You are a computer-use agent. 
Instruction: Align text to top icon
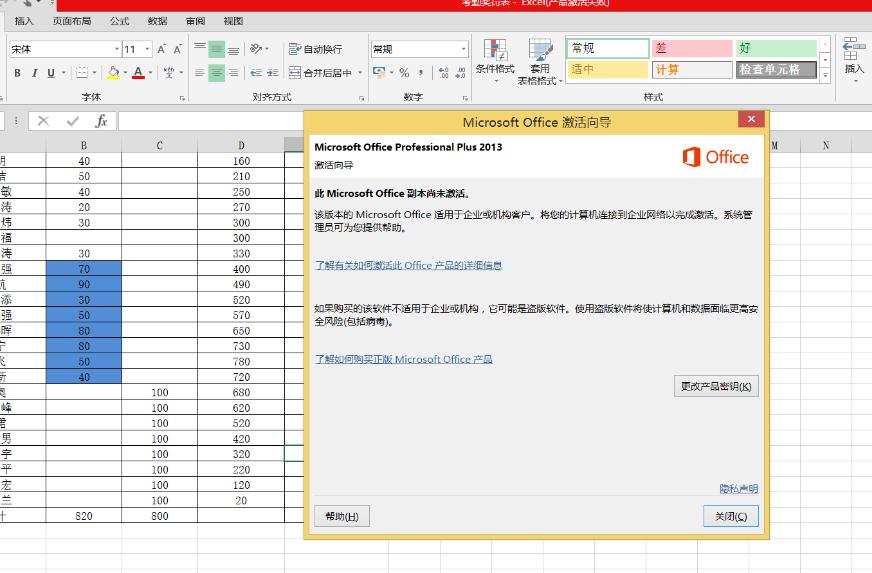[200, 49]
